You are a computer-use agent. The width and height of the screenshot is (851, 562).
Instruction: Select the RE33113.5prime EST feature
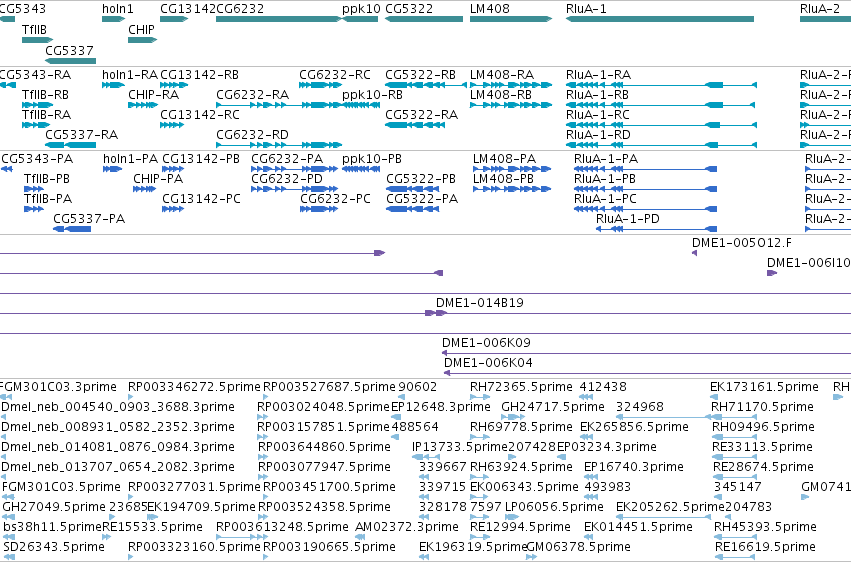[734, 457]
